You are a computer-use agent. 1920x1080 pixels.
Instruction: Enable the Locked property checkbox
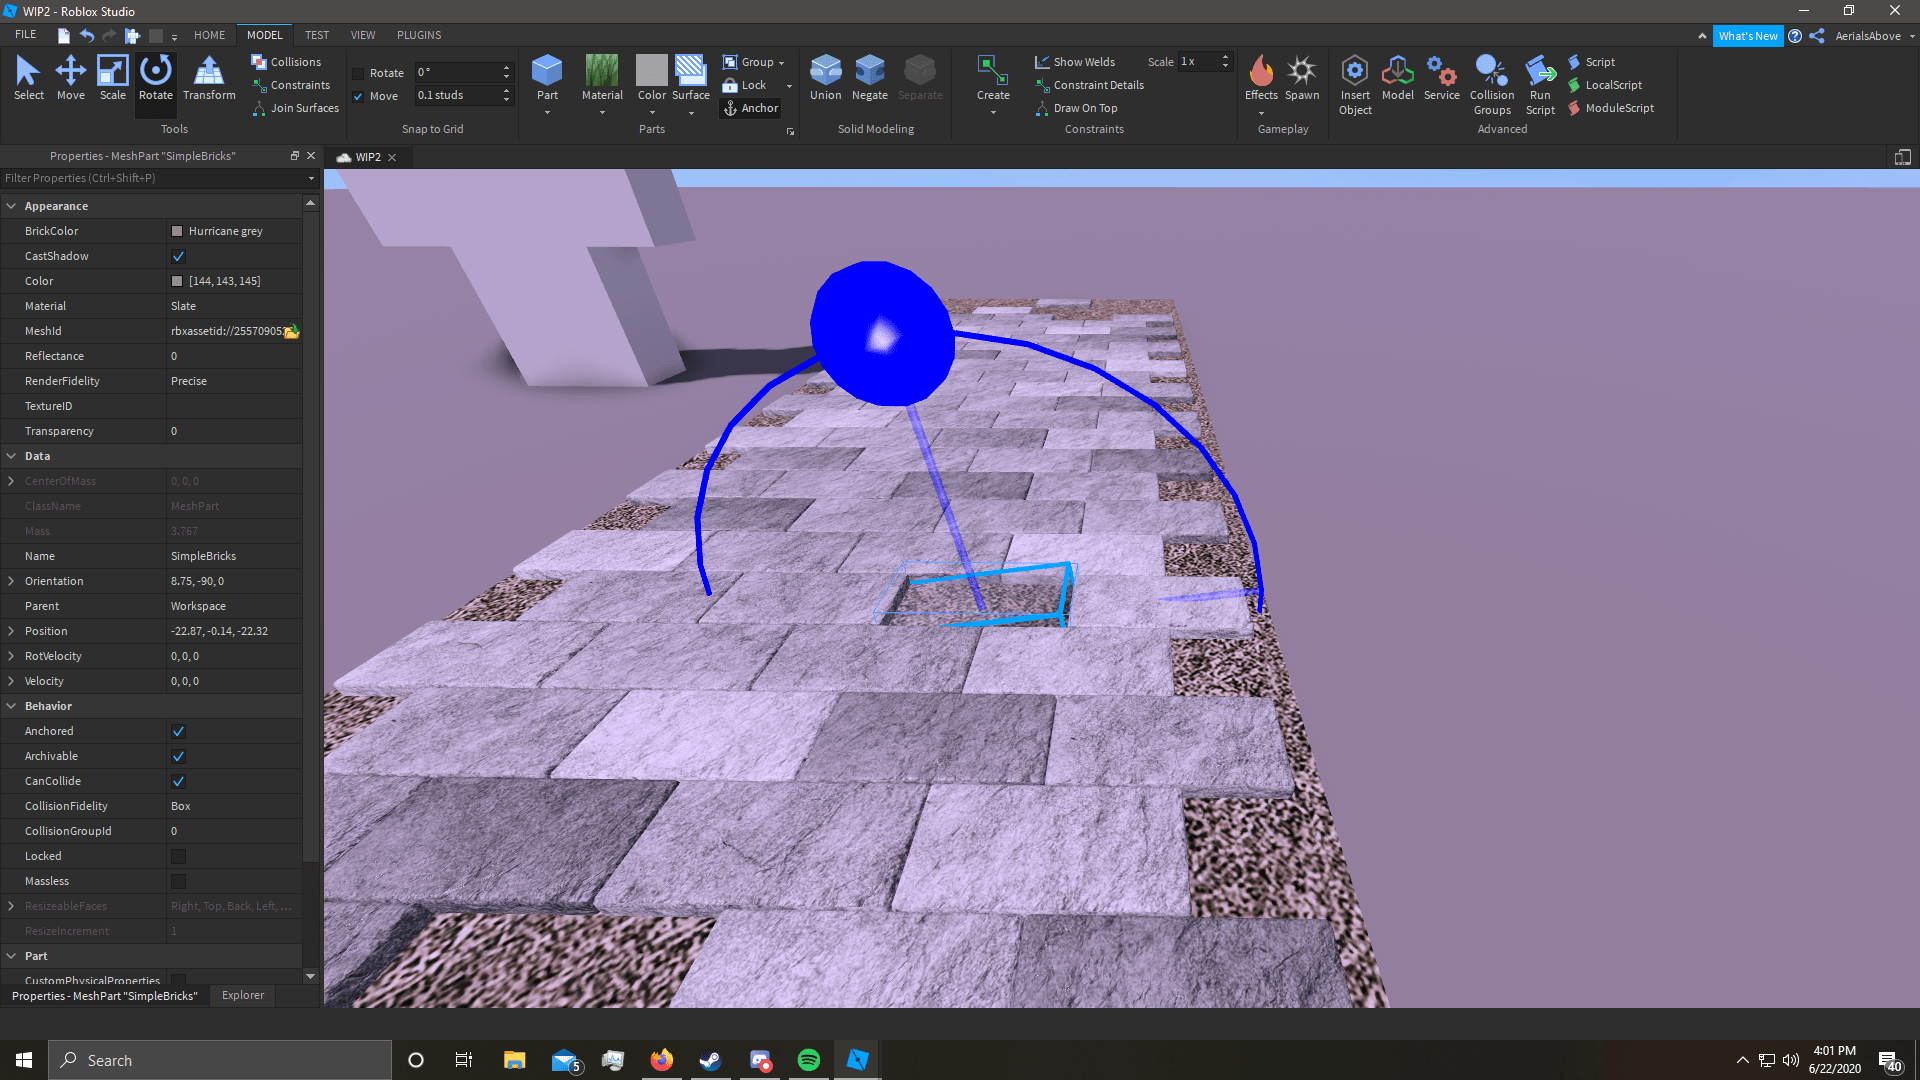tap(178, 856)
